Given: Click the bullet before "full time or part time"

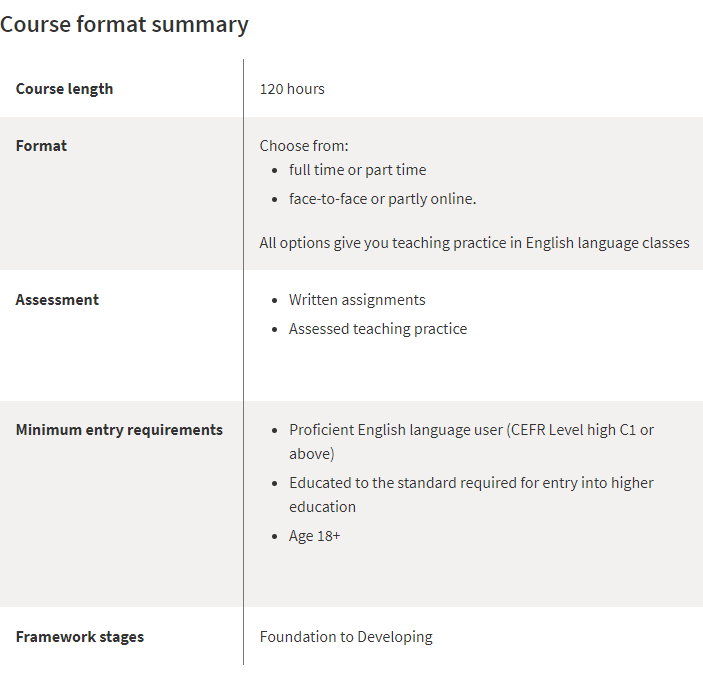Looking at the screenshot, I should pos(276,171).
